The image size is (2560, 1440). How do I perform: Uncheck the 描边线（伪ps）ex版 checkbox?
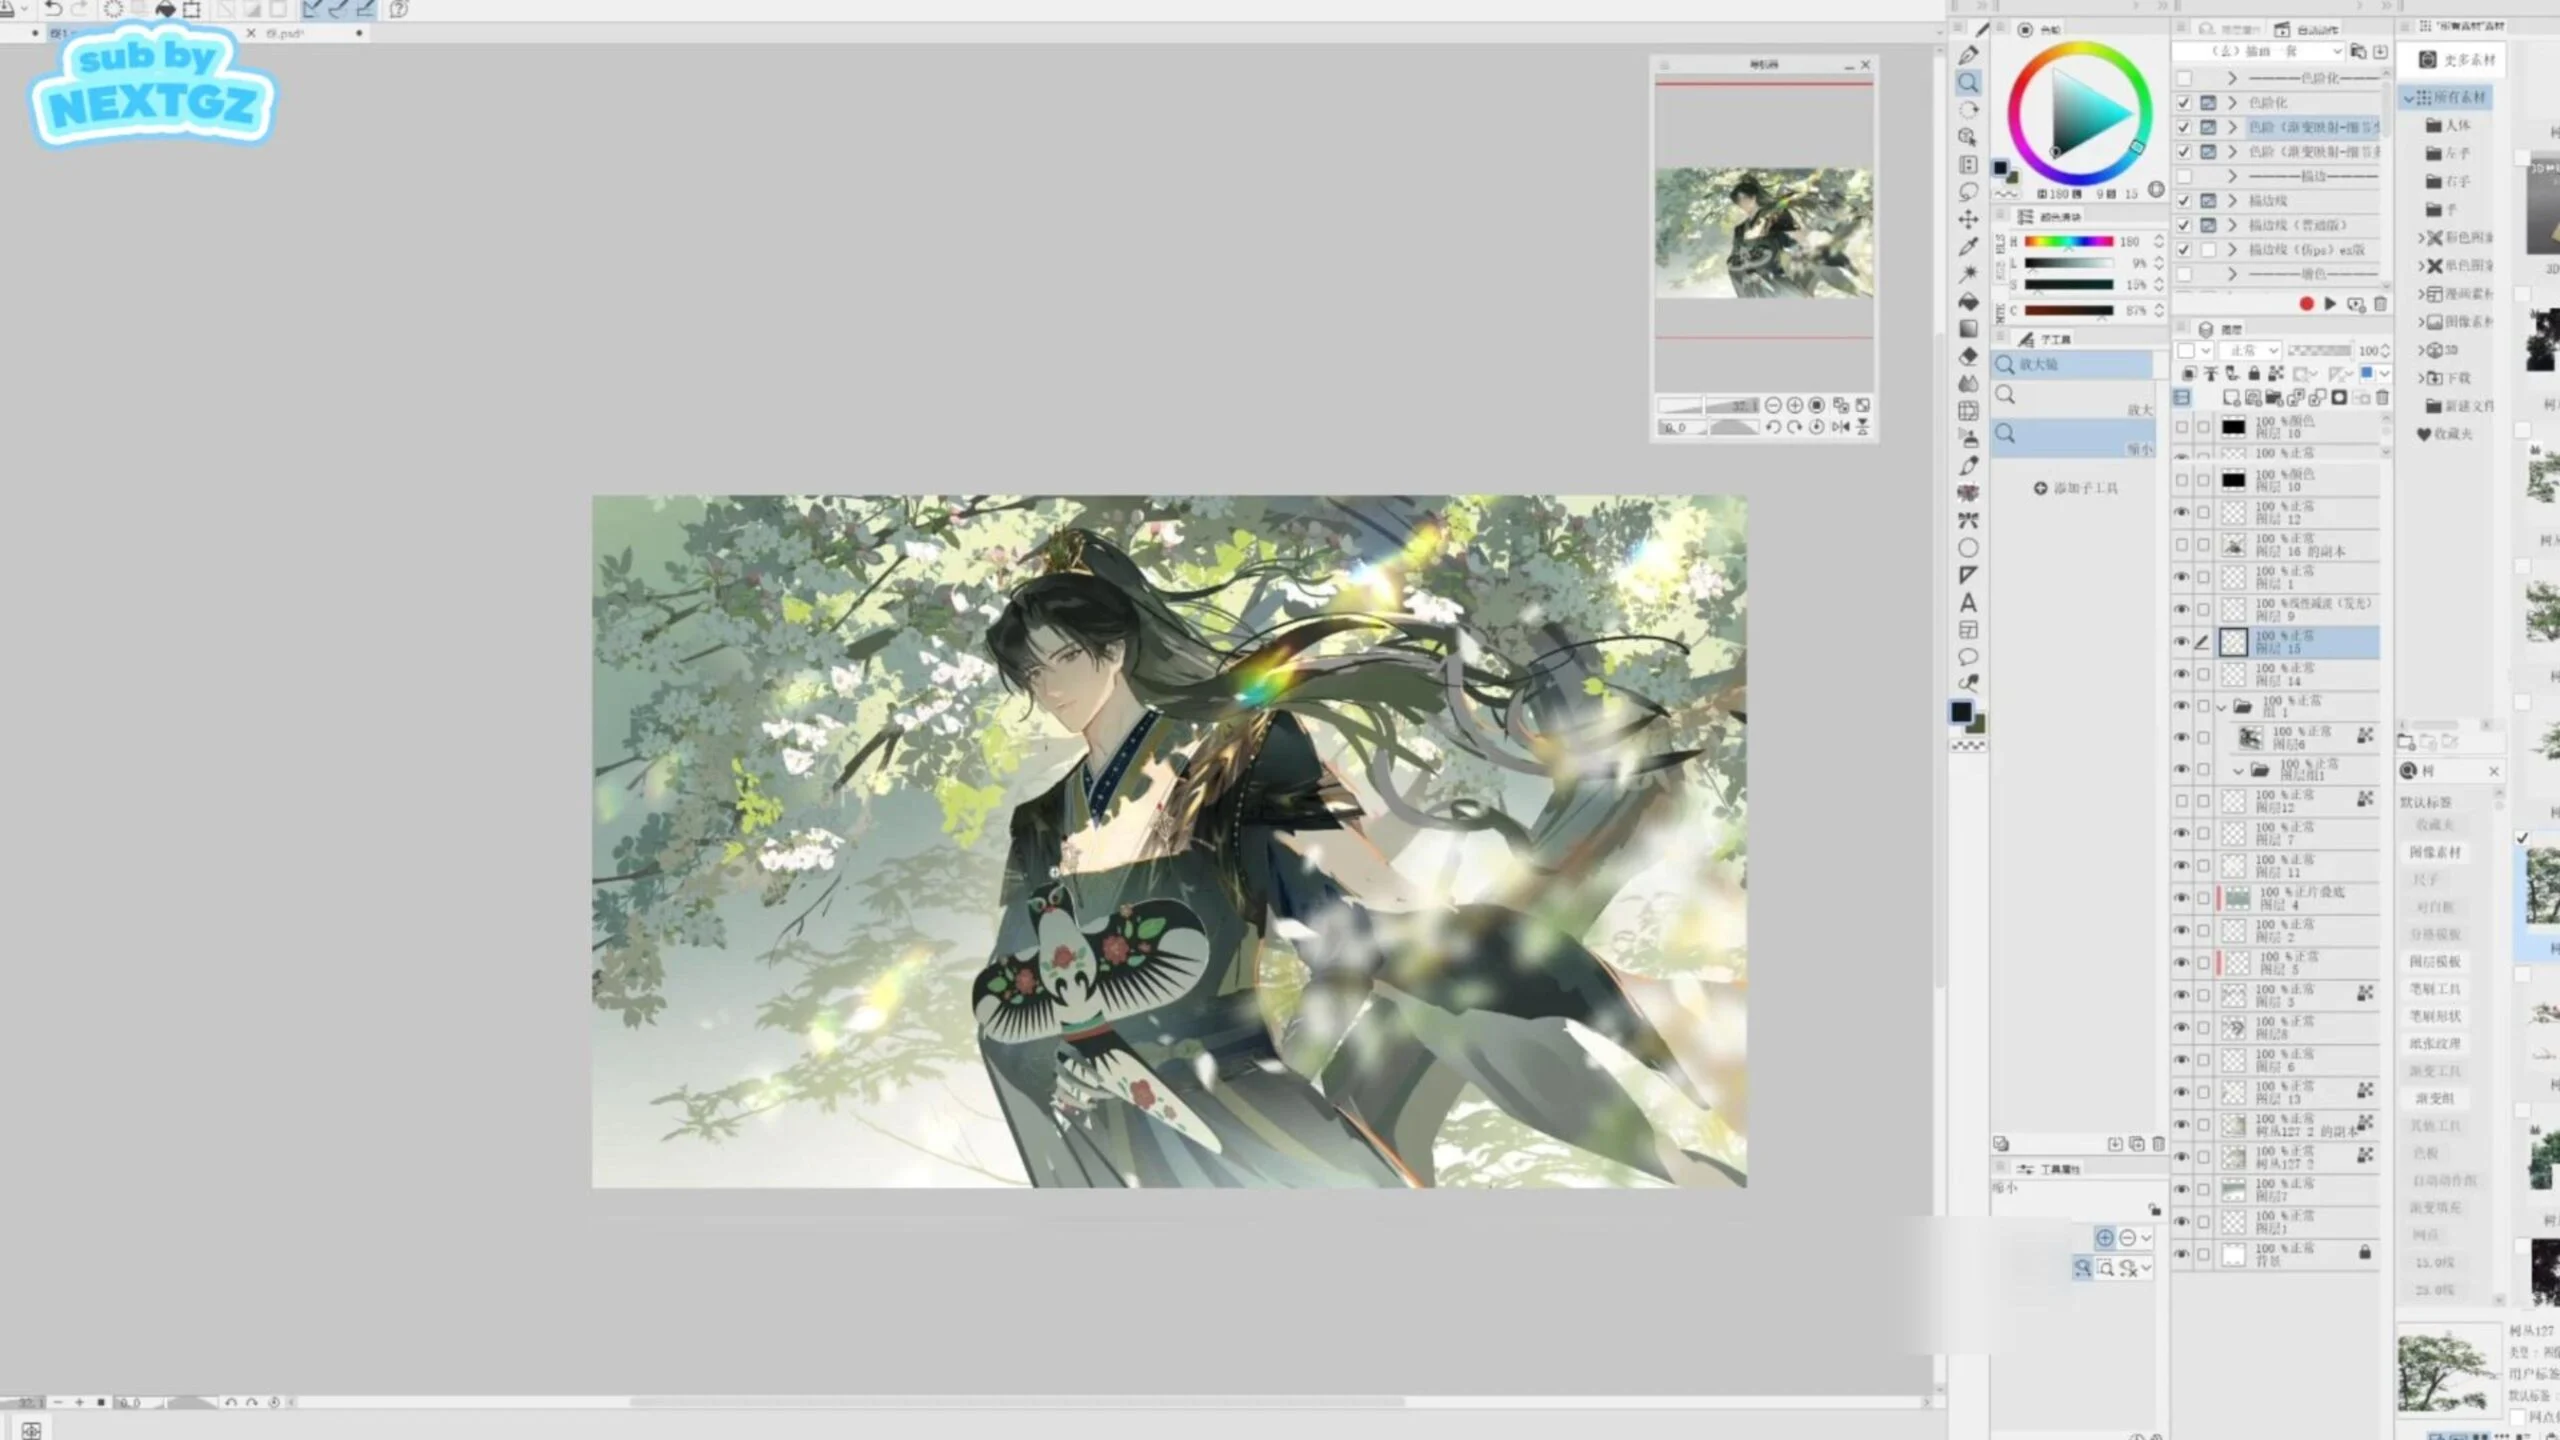click(x=2184, y=250)
